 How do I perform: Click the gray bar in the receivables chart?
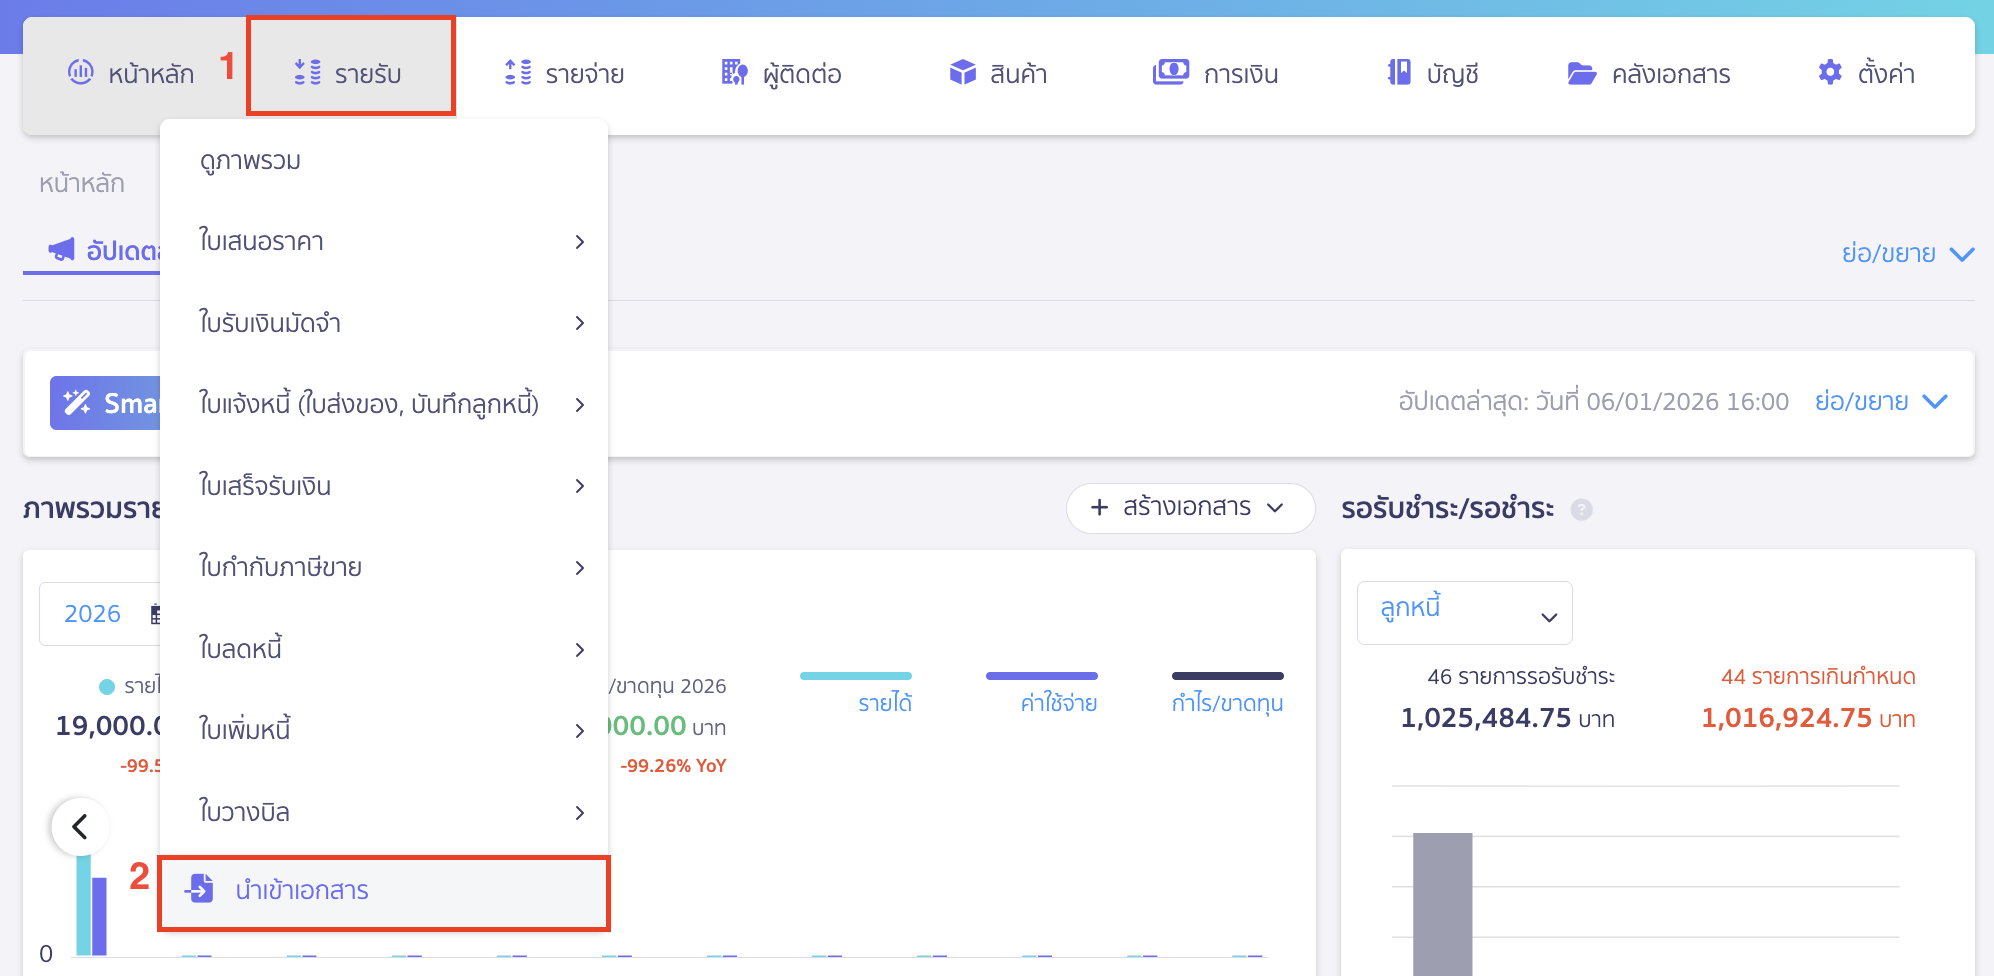click(x=1442, y=900)
